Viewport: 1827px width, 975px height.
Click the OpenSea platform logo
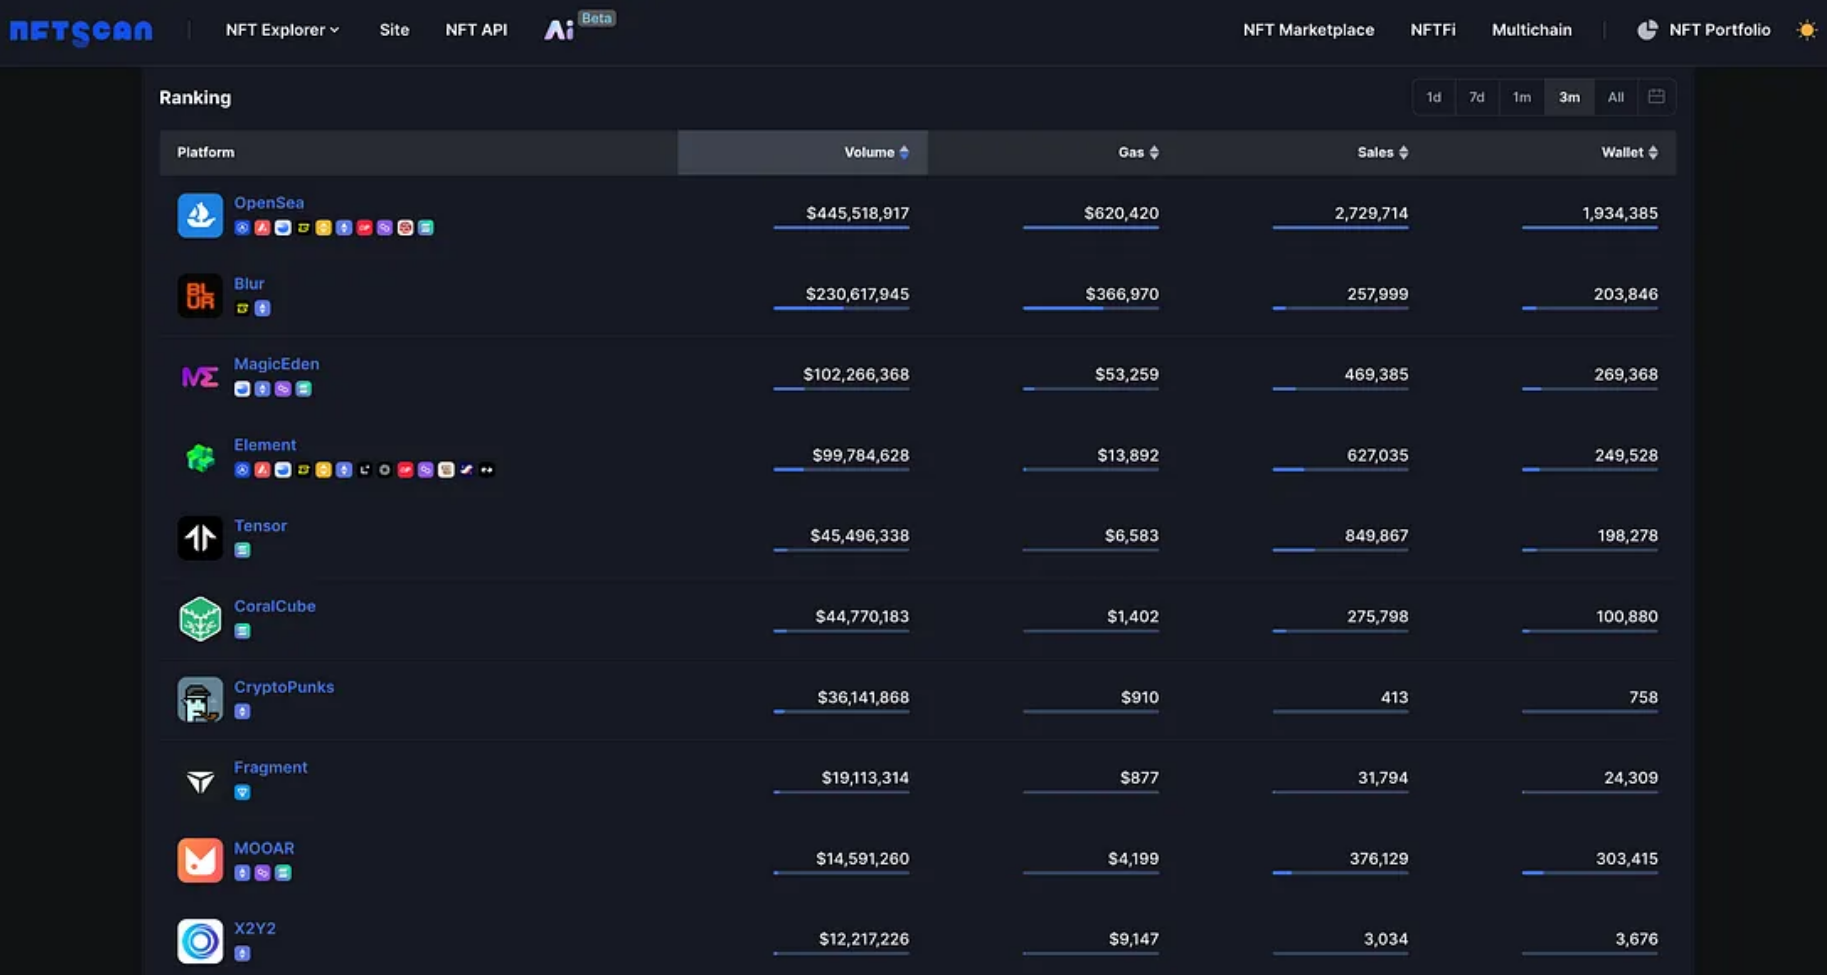tap(200, 215)
